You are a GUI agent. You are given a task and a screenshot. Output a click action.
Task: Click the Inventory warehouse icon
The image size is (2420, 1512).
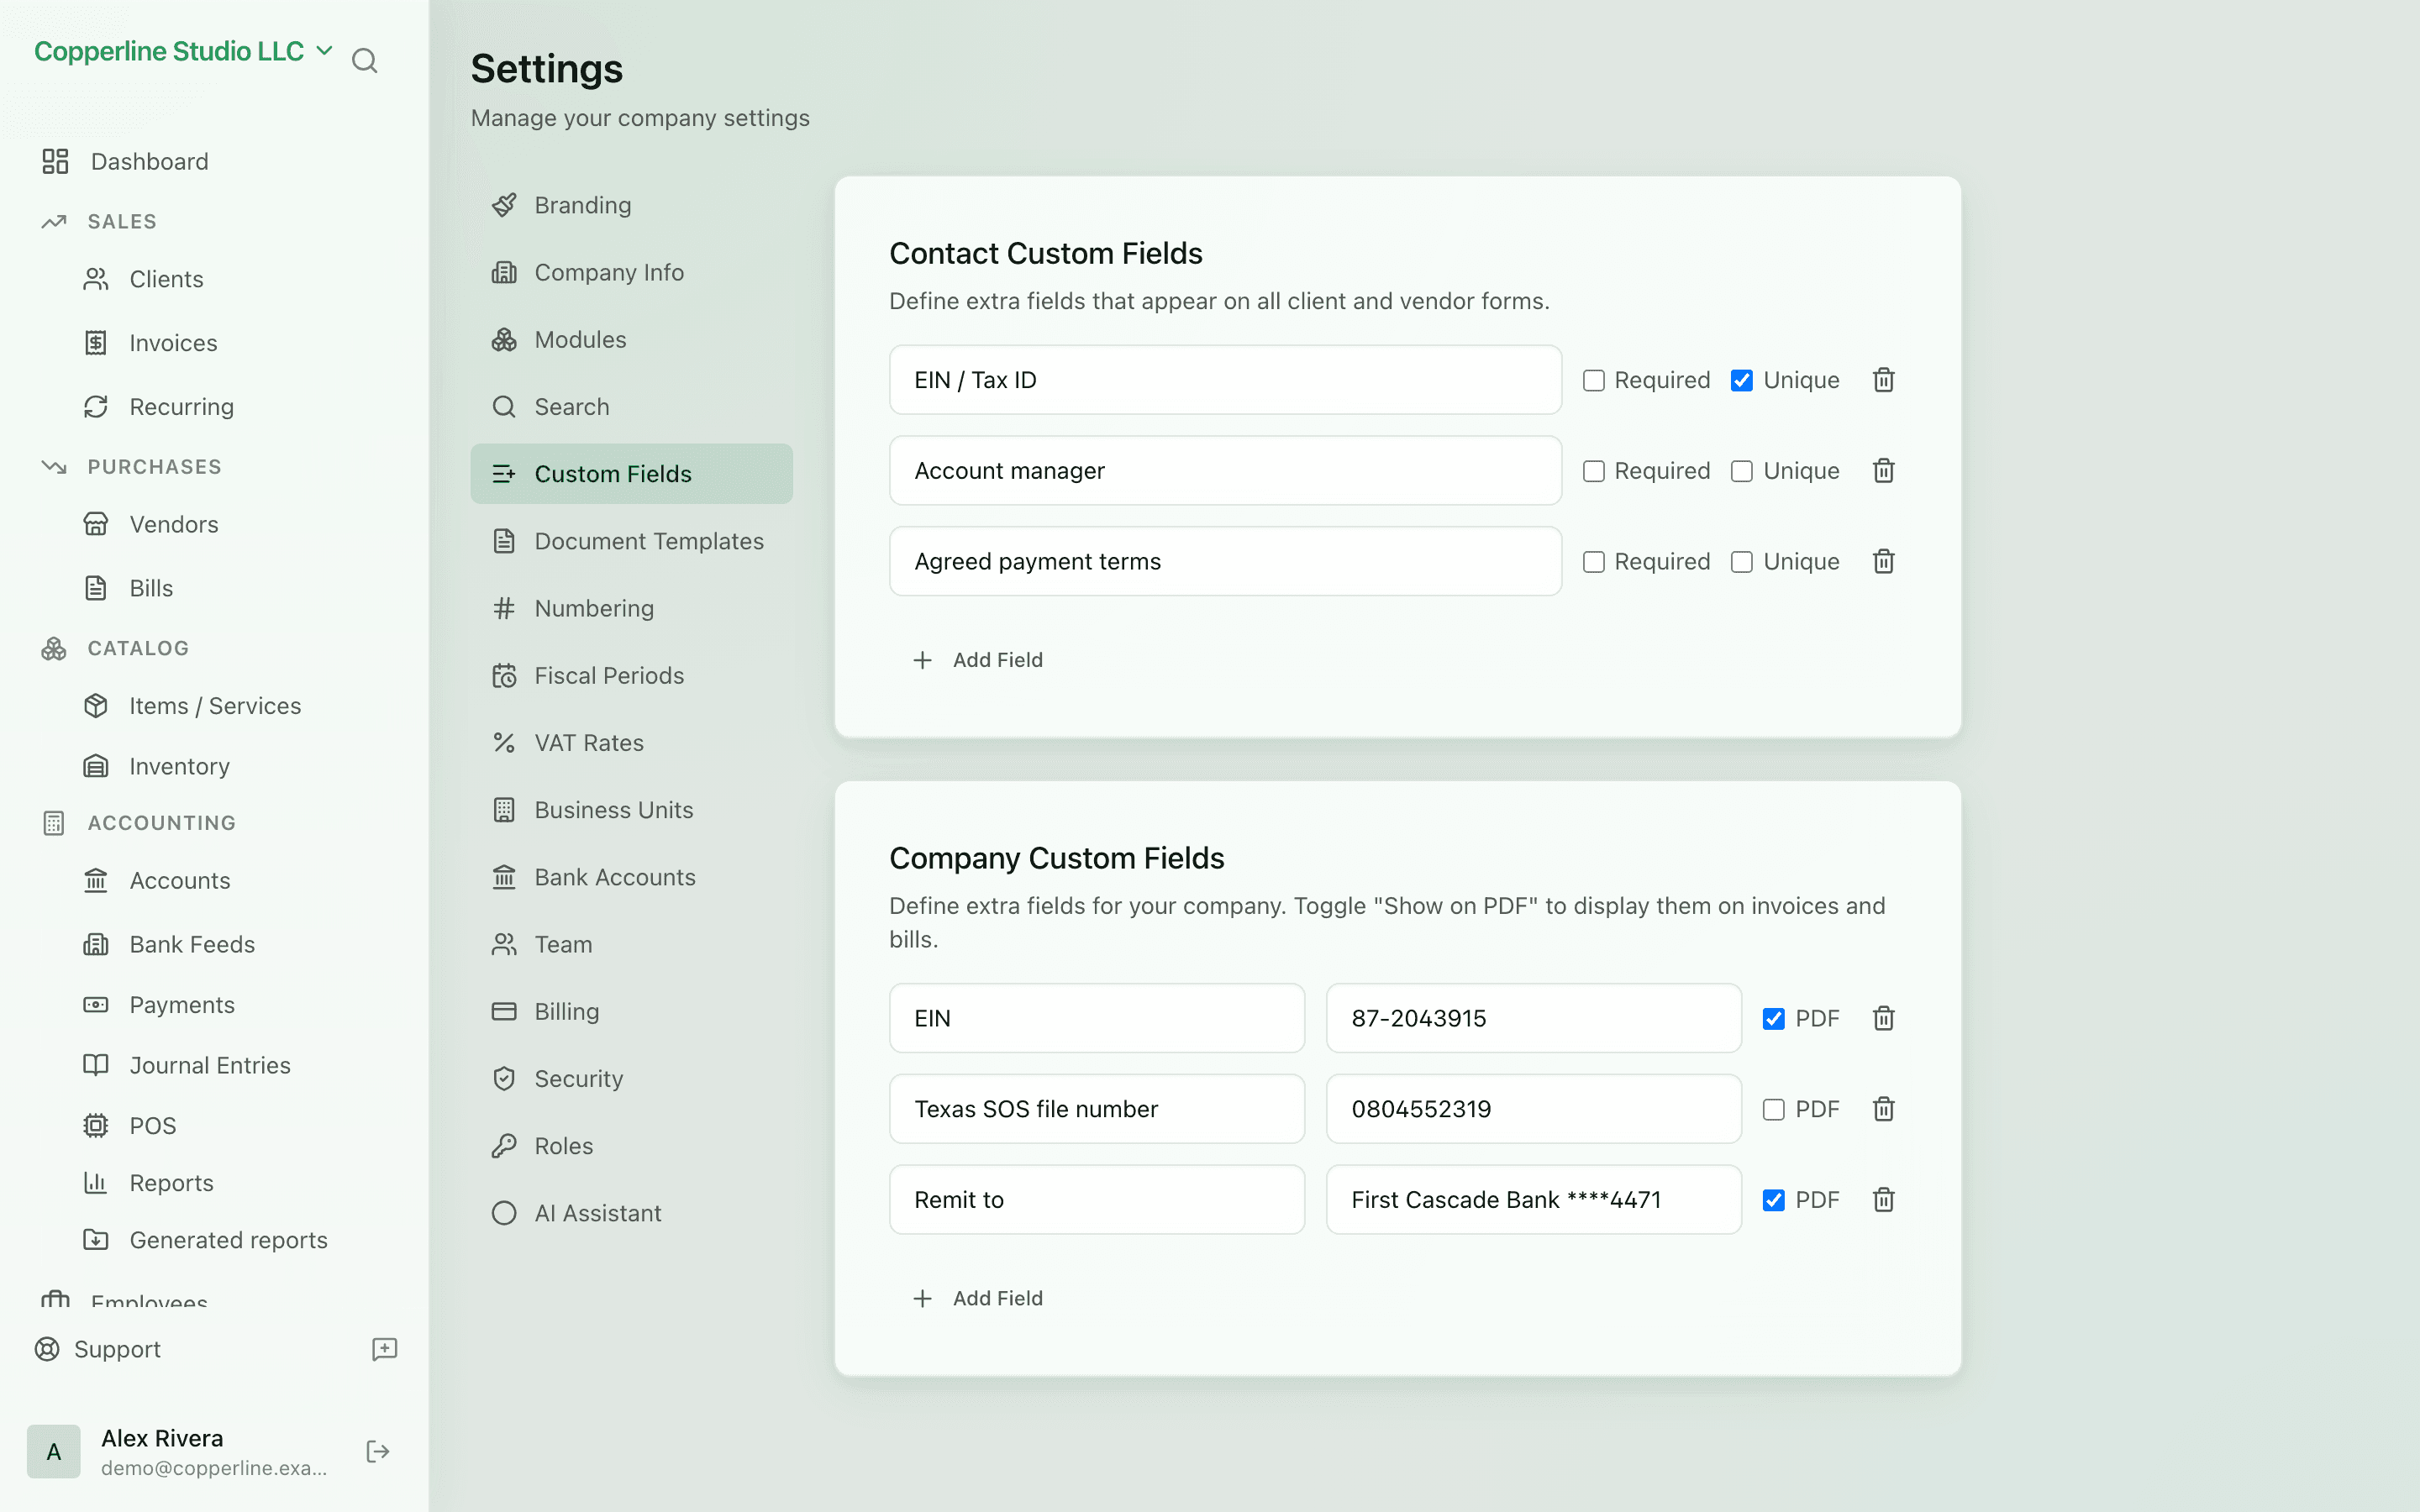95,766
